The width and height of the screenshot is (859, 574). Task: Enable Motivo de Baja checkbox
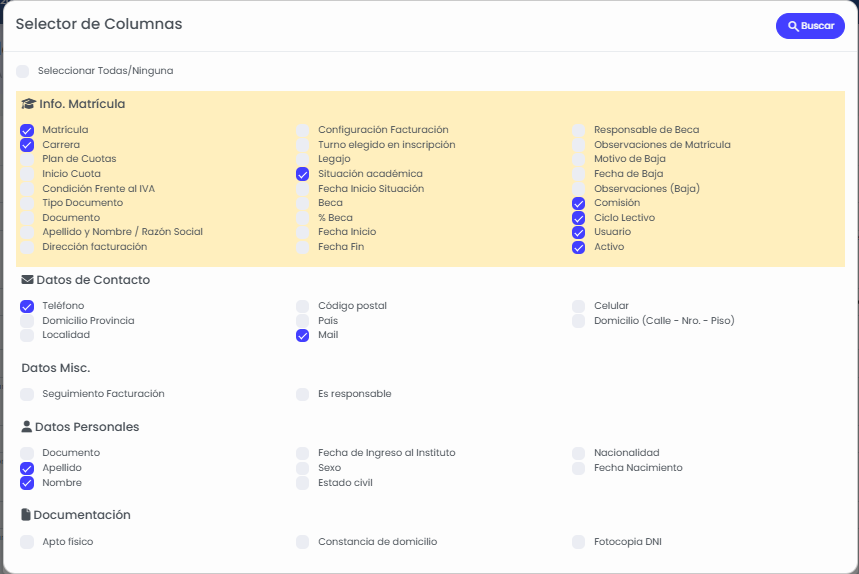(579, 159)
